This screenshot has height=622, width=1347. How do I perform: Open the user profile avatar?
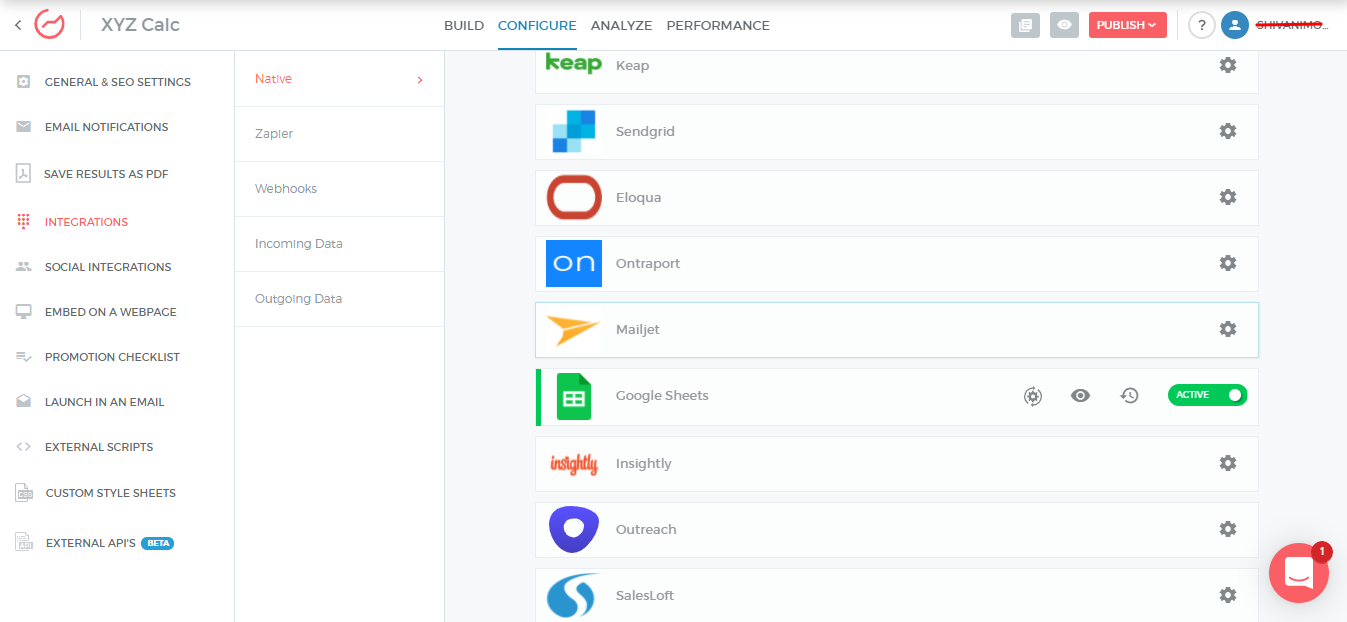point(1235,25)
